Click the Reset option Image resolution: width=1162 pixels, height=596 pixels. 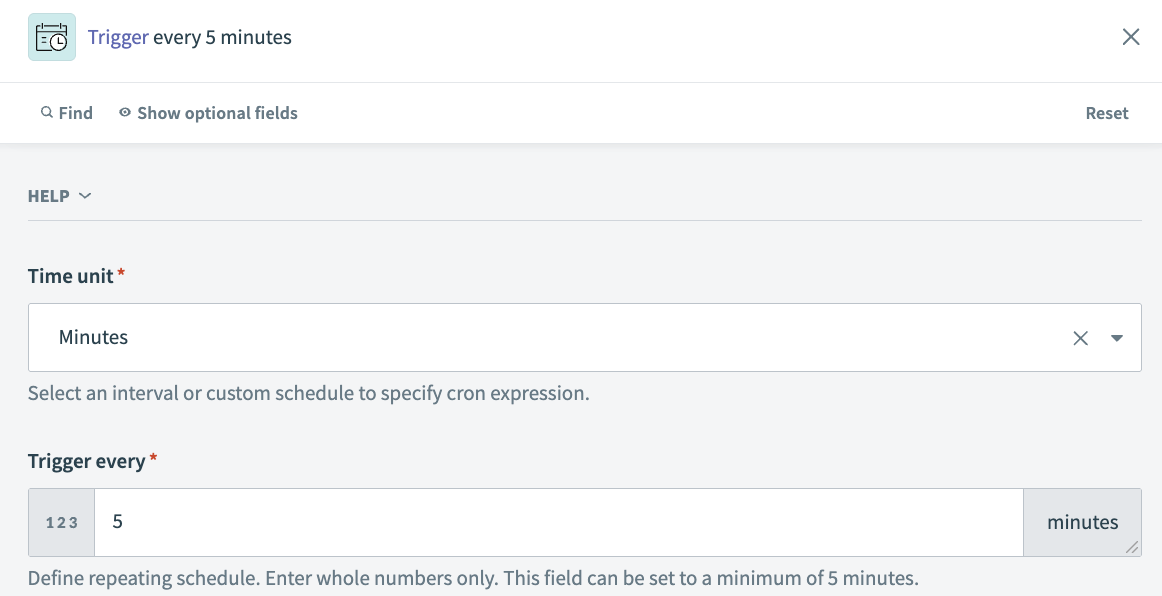[x=1107, y=113]
